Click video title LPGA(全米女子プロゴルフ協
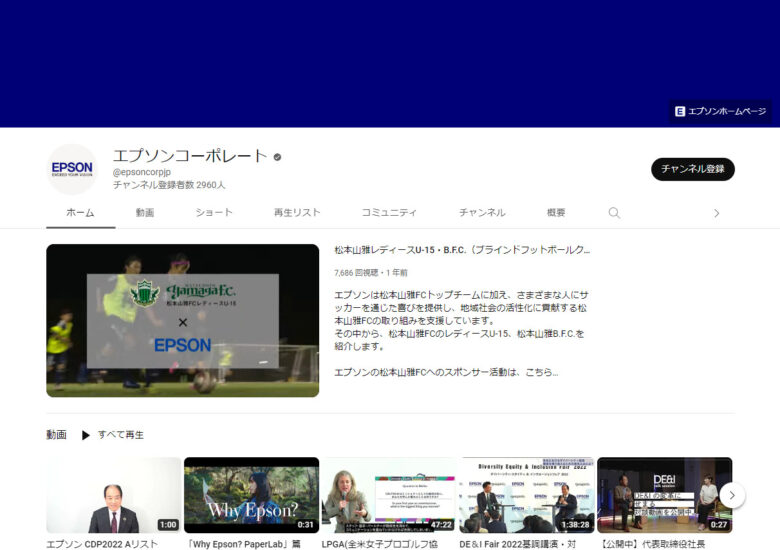The width and height of the screenshot is (780, 550). (380, 545)
